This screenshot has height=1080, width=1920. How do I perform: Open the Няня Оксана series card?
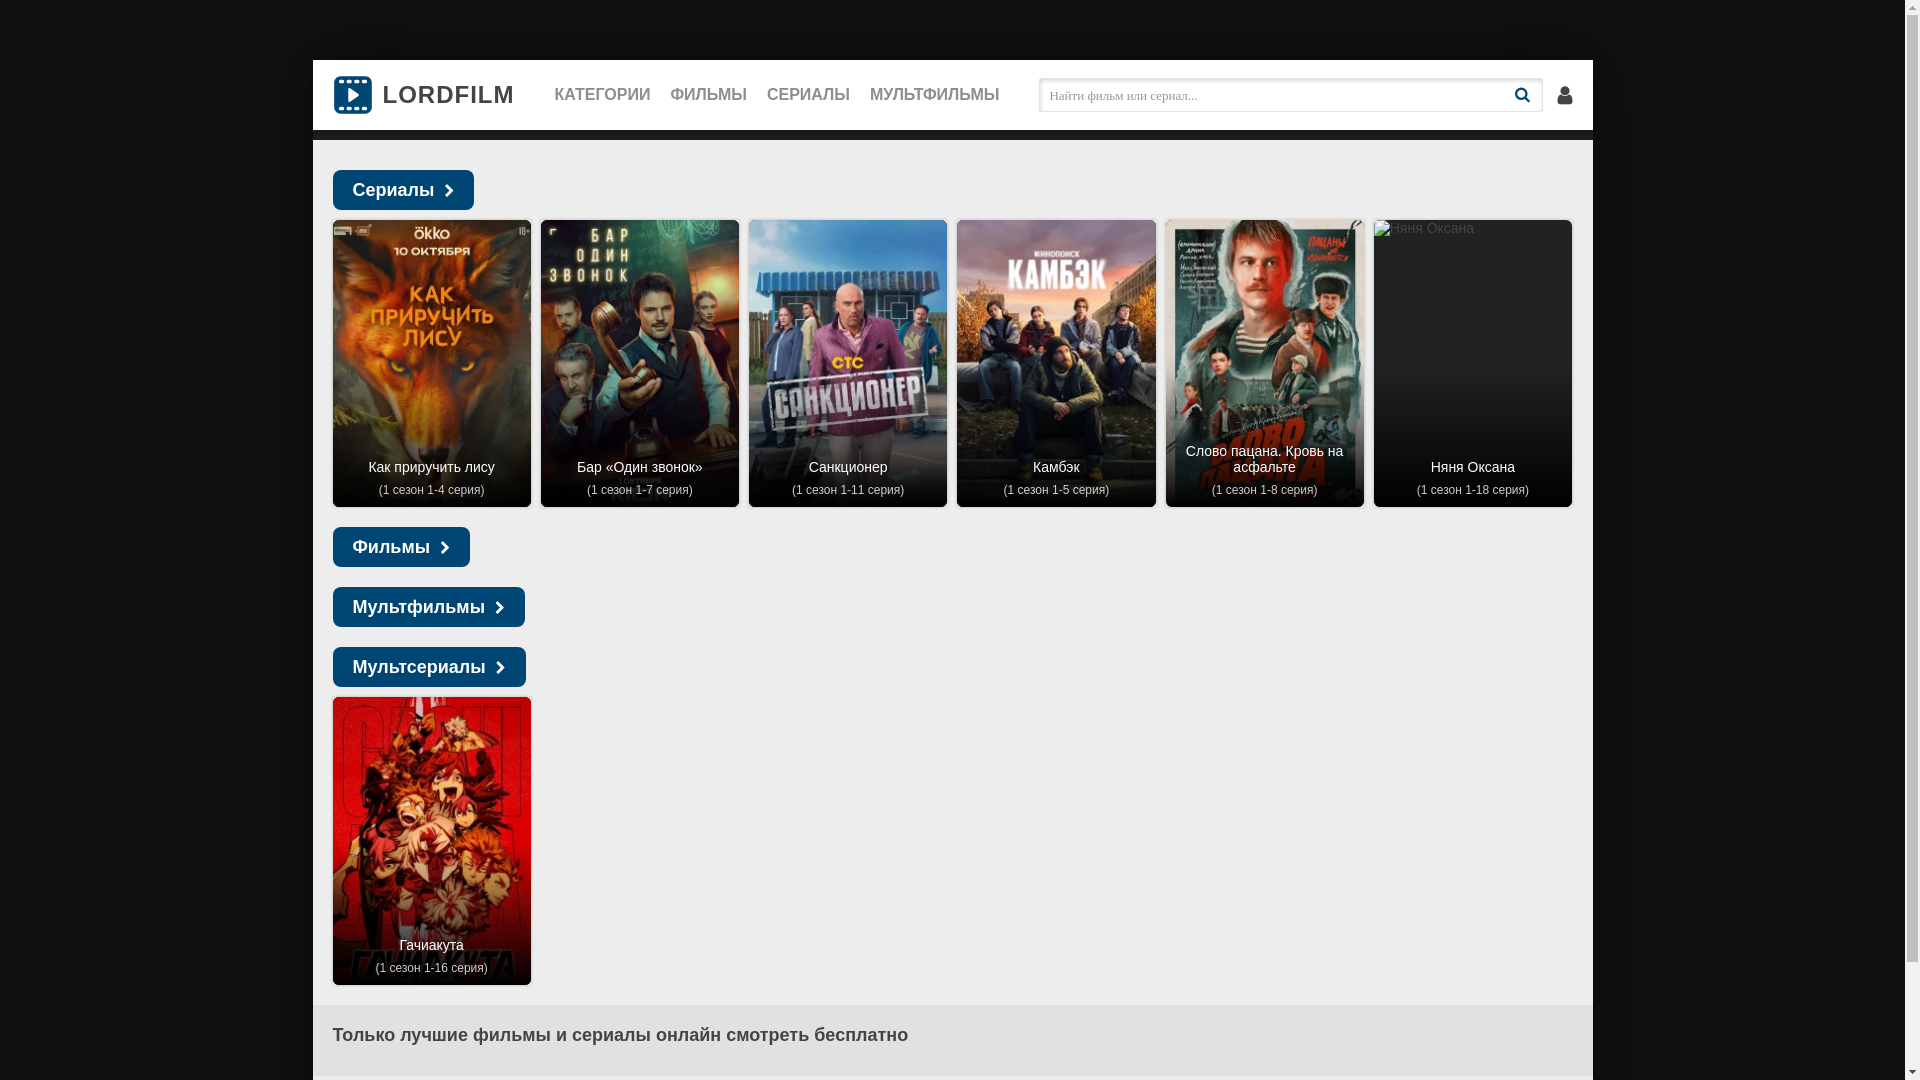click(x=1472, y=363)
